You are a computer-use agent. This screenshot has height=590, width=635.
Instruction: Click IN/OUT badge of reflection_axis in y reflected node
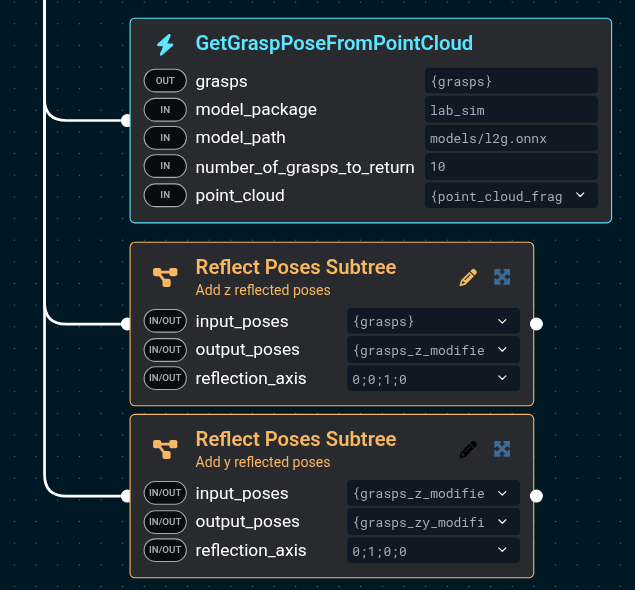click(x=165, y=550)
